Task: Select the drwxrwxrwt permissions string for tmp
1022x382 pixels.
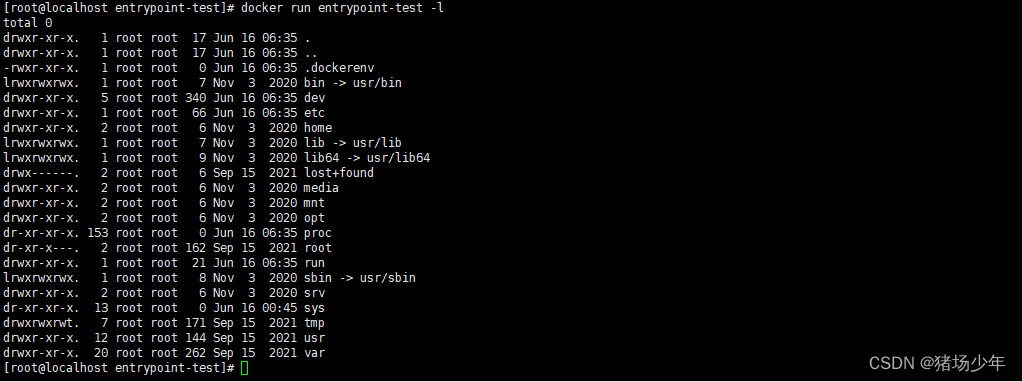Action: pos(41,323)
